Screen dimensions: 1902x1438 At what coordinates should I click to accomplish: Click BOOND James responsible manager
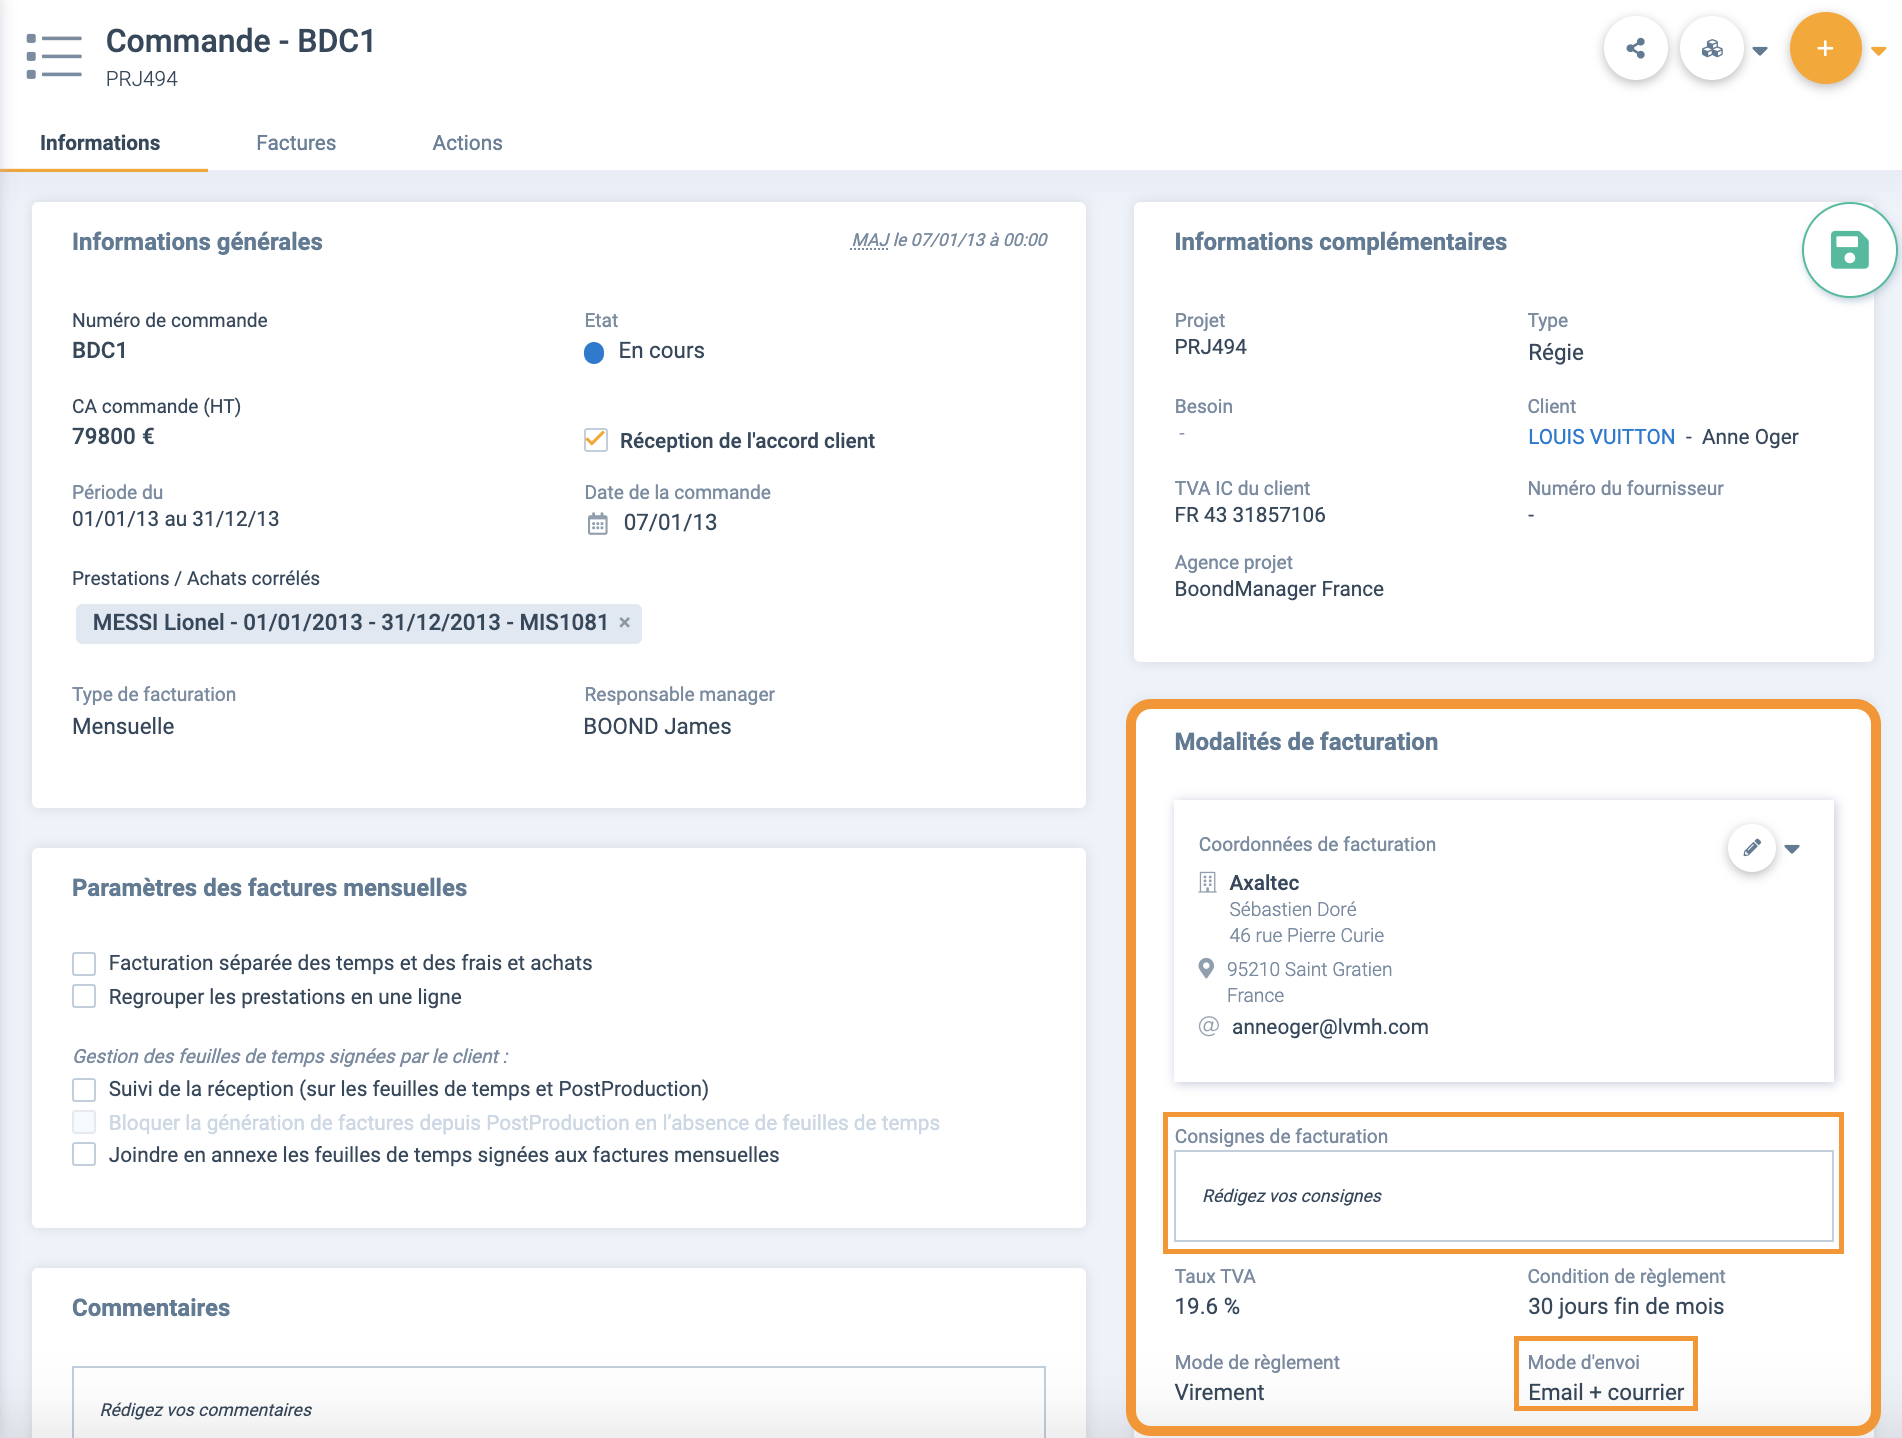point(657,726)
